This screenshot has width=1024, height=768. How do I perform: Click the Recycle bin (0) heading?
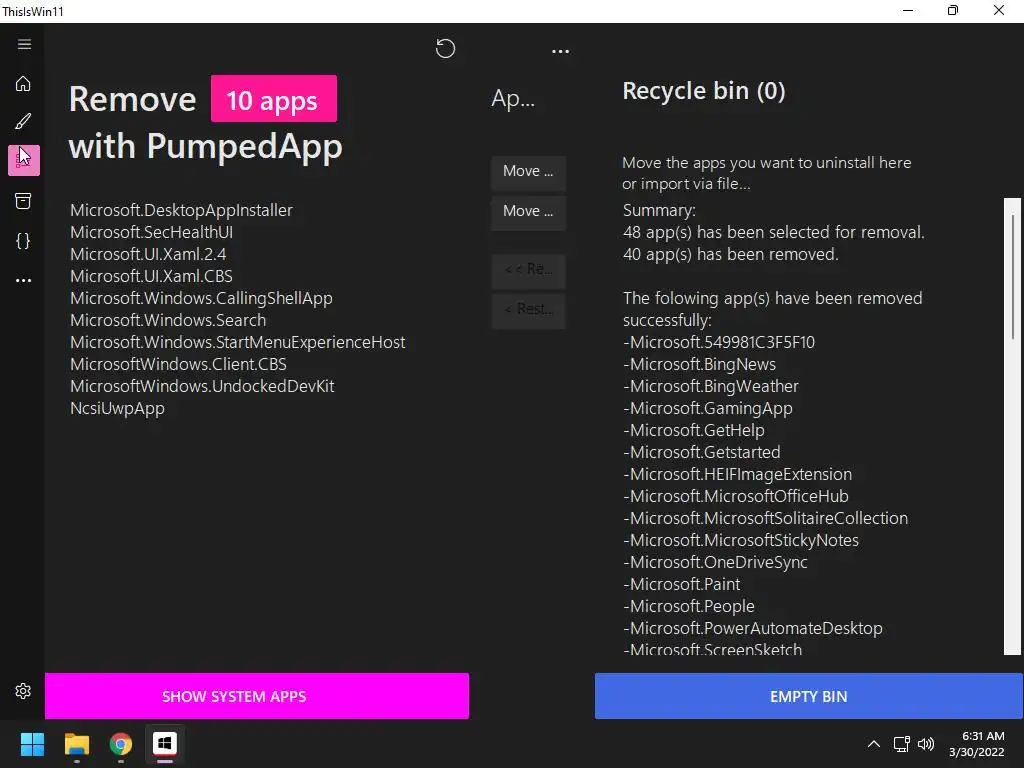pos(703,91)
